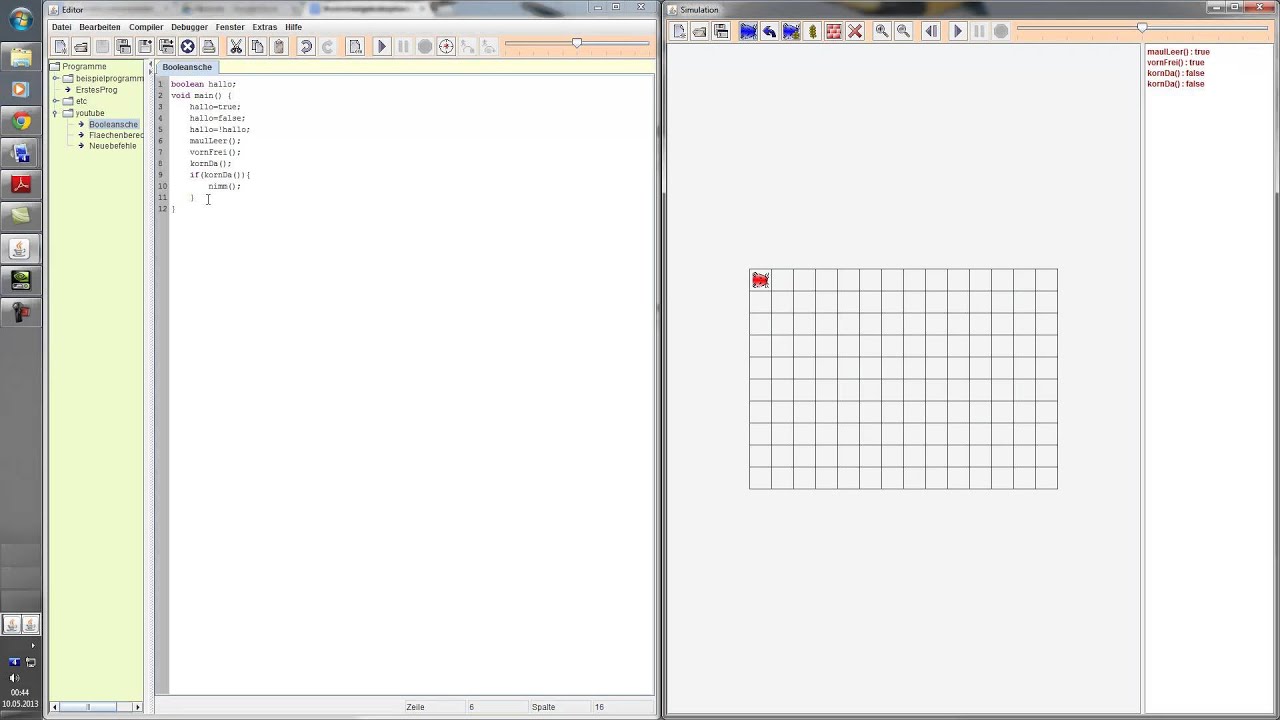Click the Editor stop button

coord(425,46)
